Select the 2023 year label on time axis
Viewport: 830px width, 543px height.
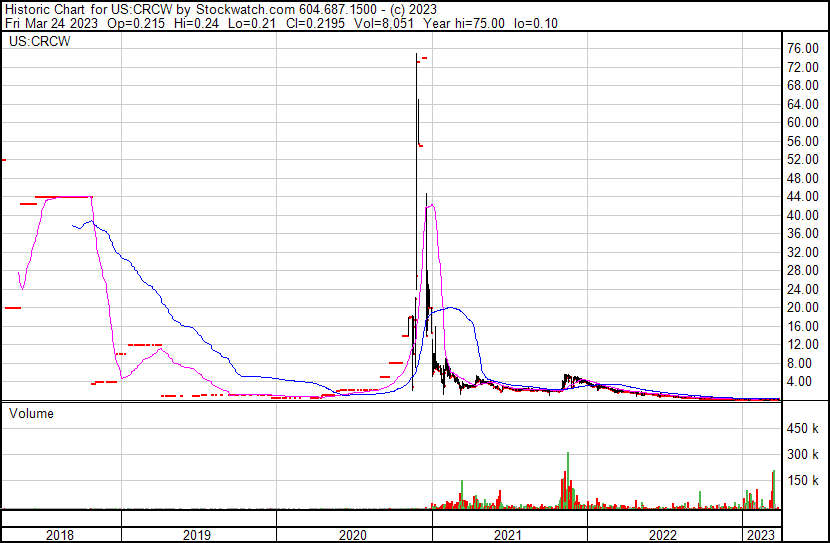click(762, 535)
